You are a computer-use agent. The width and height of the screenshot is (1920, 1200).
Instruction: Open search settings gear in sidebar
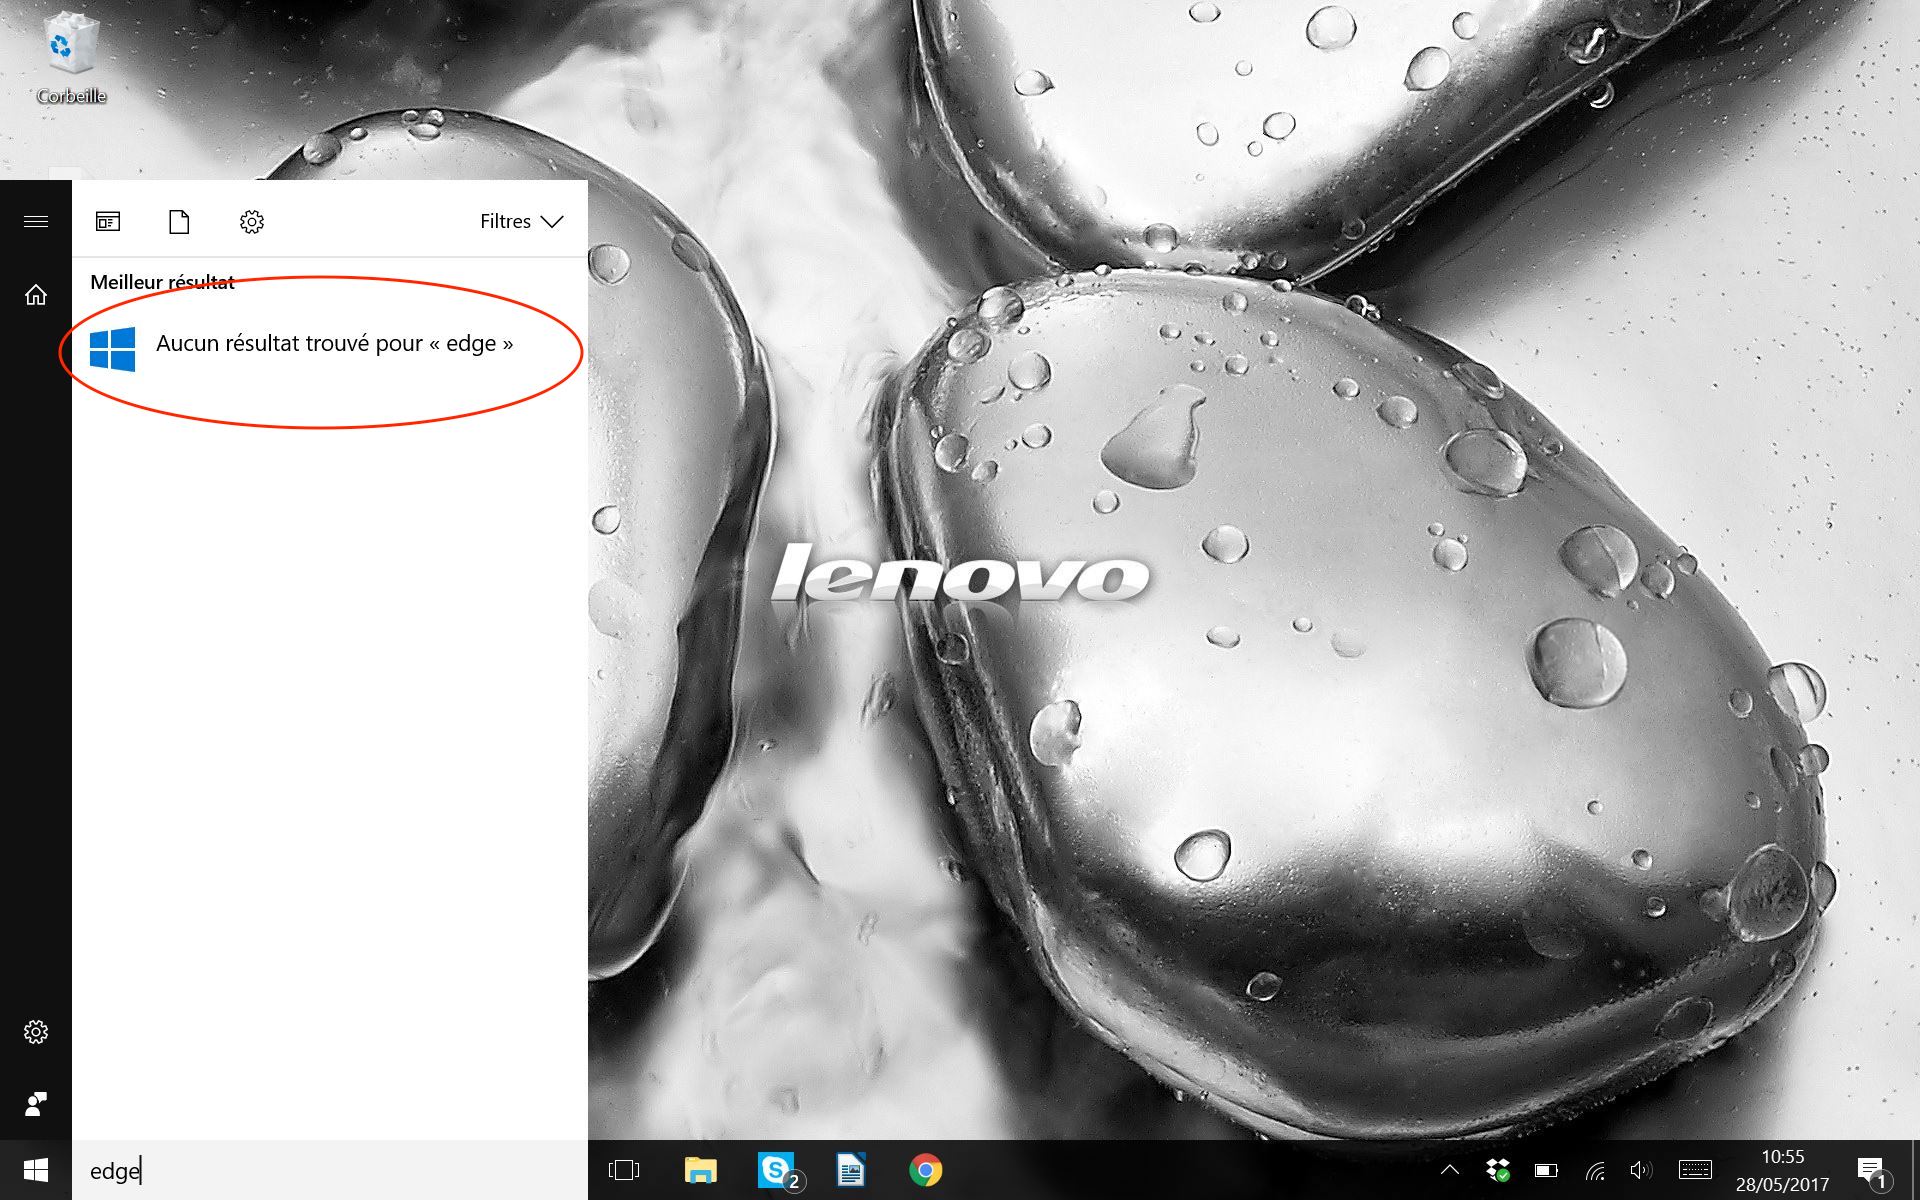click(36, 1032)
